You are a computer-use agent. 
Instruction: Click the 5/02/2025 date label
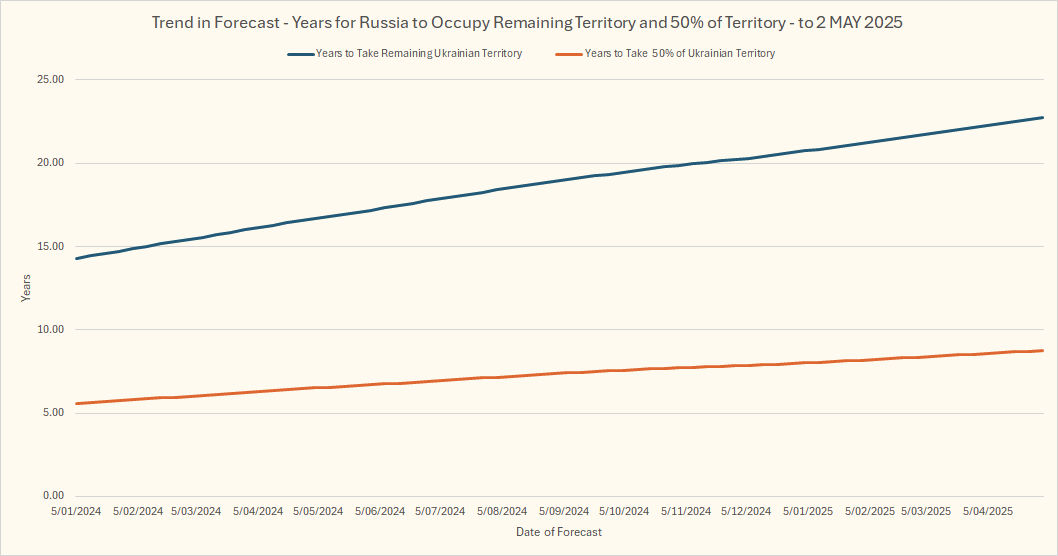click(870, 511)
